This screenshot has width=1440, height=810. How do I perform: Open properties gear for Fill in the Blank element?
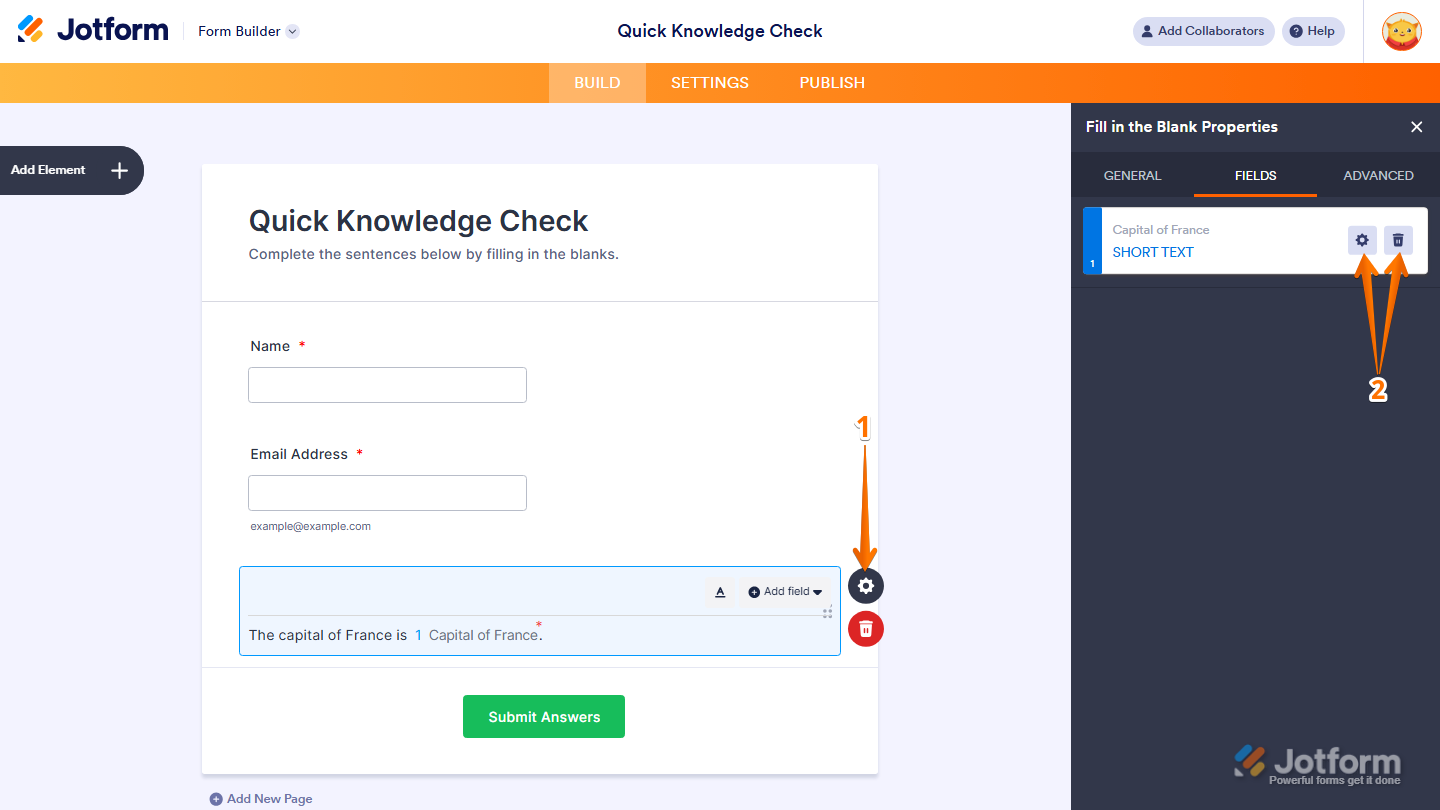[866, 586]
